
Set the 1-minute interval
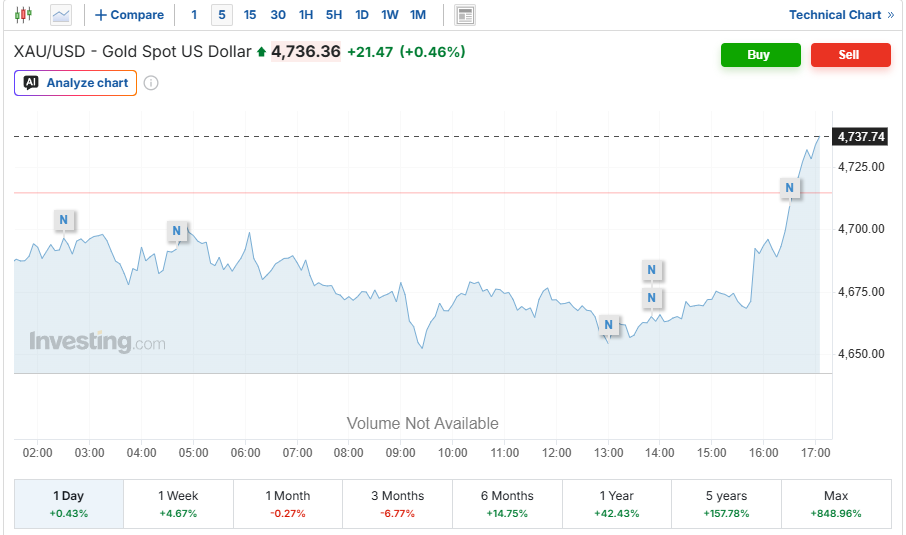pos(194,15)
